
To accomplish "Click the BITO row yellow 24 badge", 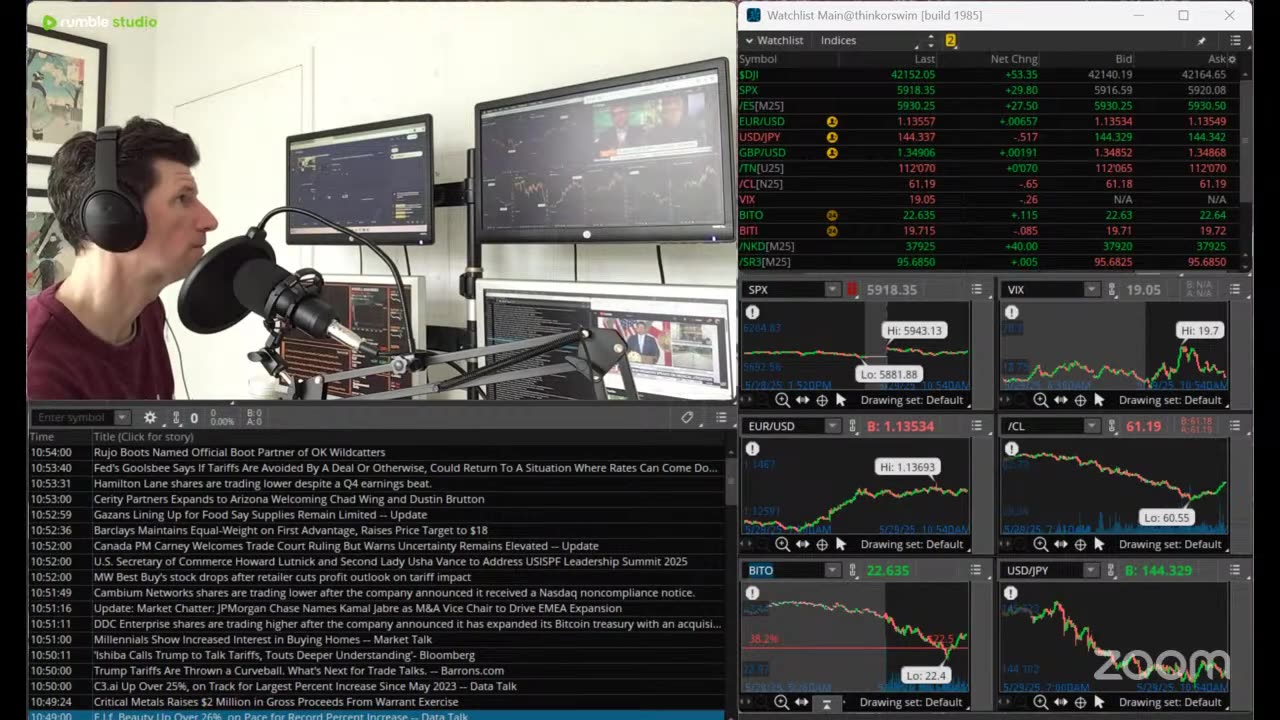I will (832, 215).
